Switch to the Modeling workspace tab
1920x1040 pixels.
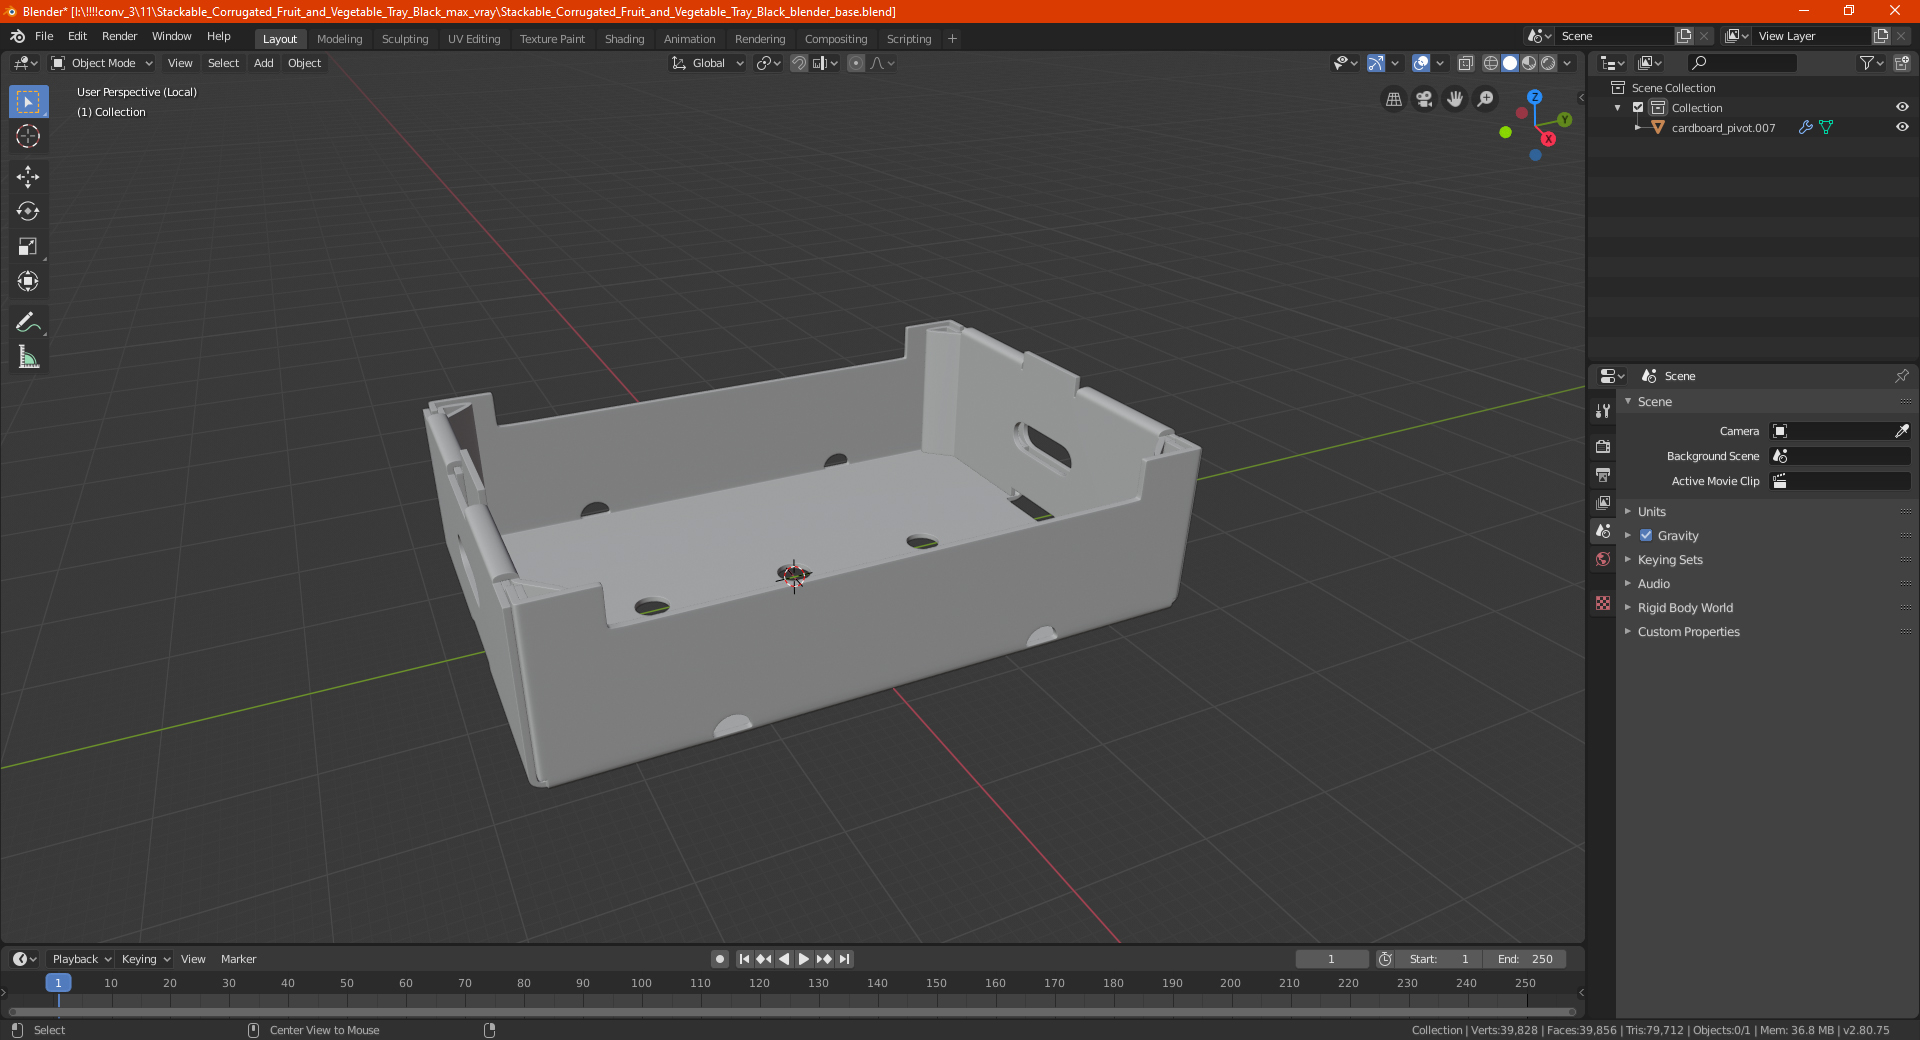(x=339, y=39)
